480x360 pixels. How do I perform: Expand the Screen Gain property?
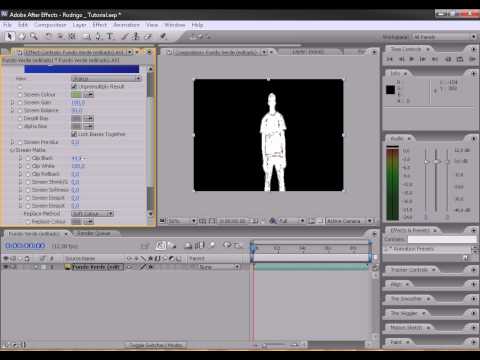pos(12,103)
